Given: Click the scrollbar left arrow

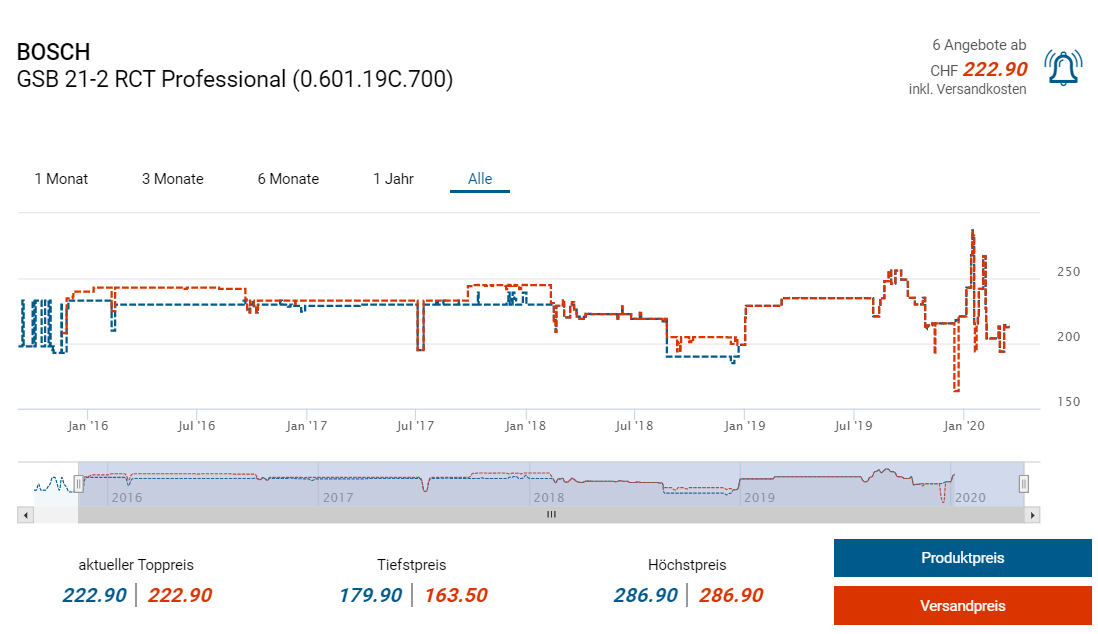Looking at the screenshot, I should 26,515.
